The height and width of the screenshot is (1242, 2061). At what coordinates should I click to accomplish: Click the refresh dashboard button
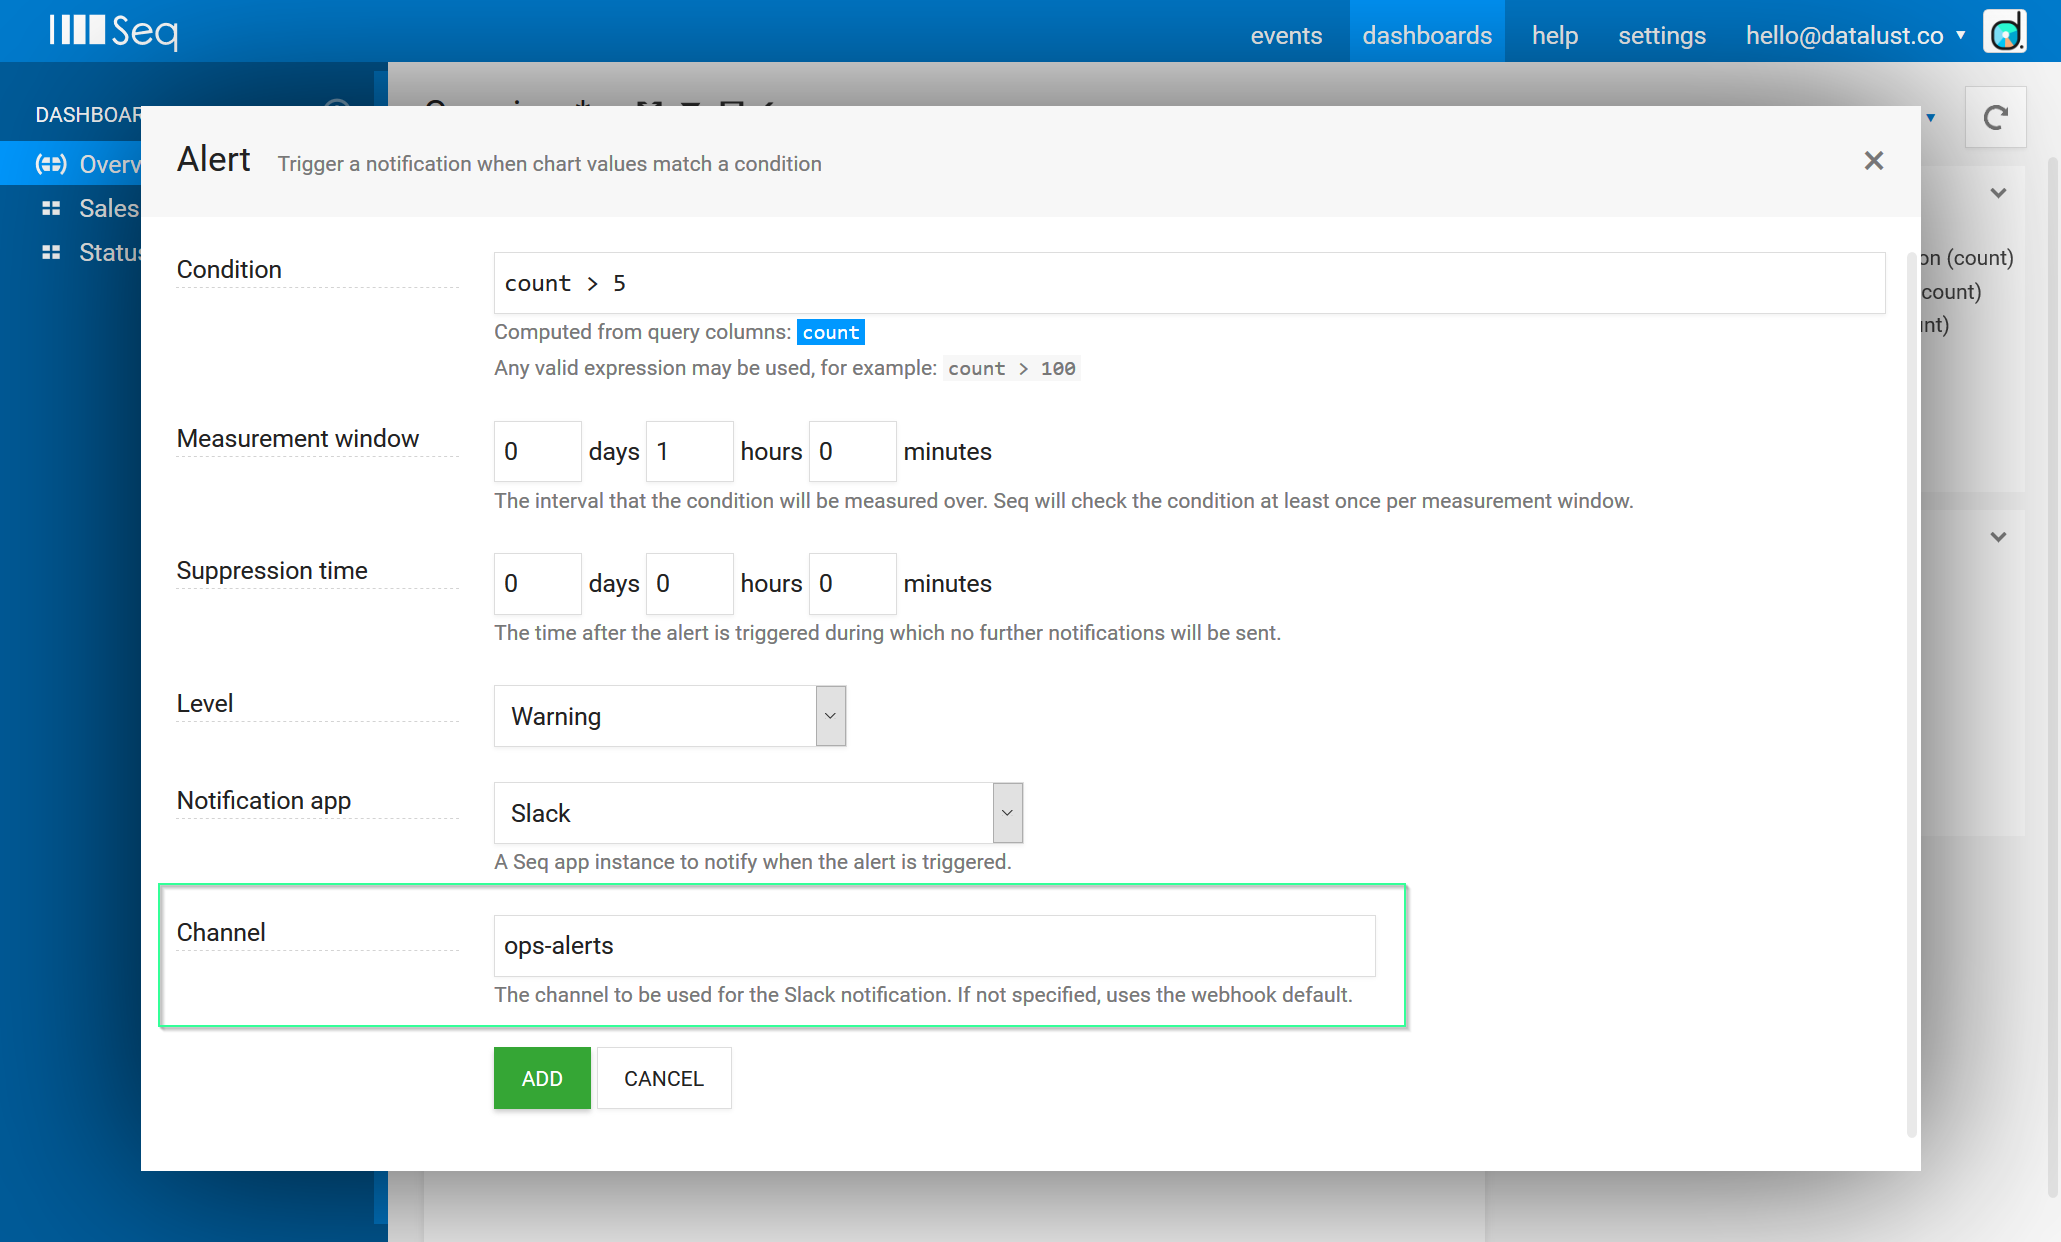[x=1995, y=118]
